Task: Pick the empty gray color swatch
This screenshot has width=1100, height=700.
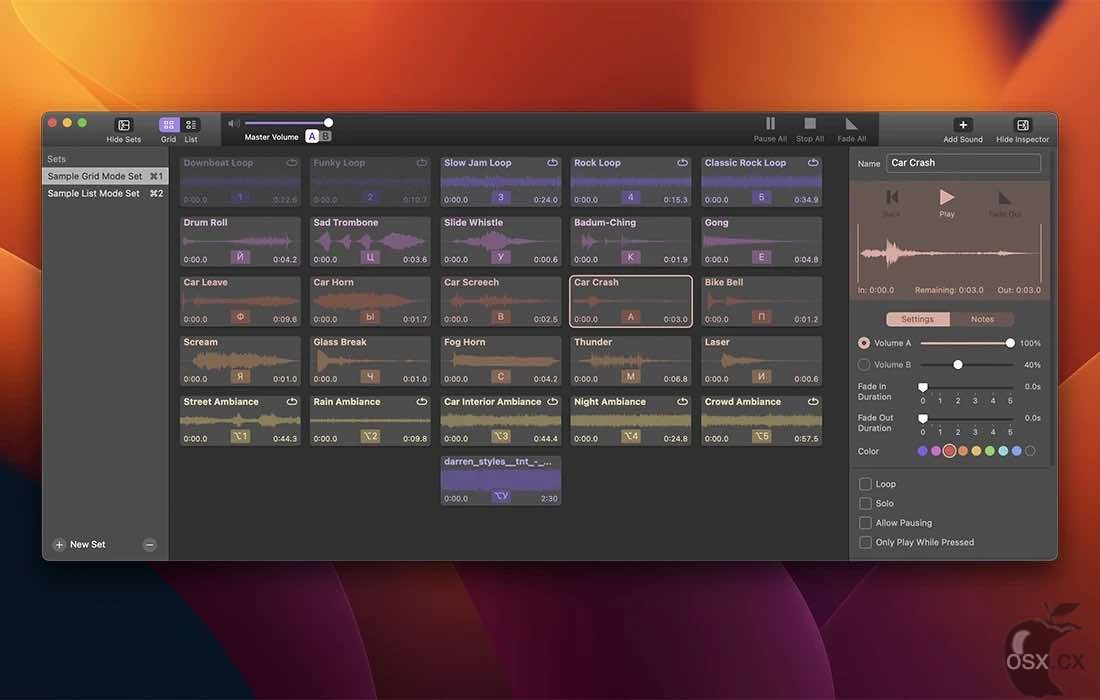Action: click(1030, 451)
